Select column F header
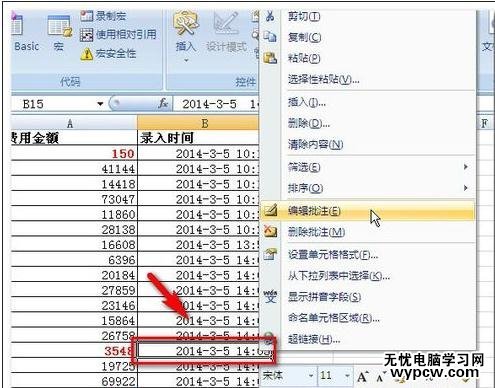 tap(484, 123)
